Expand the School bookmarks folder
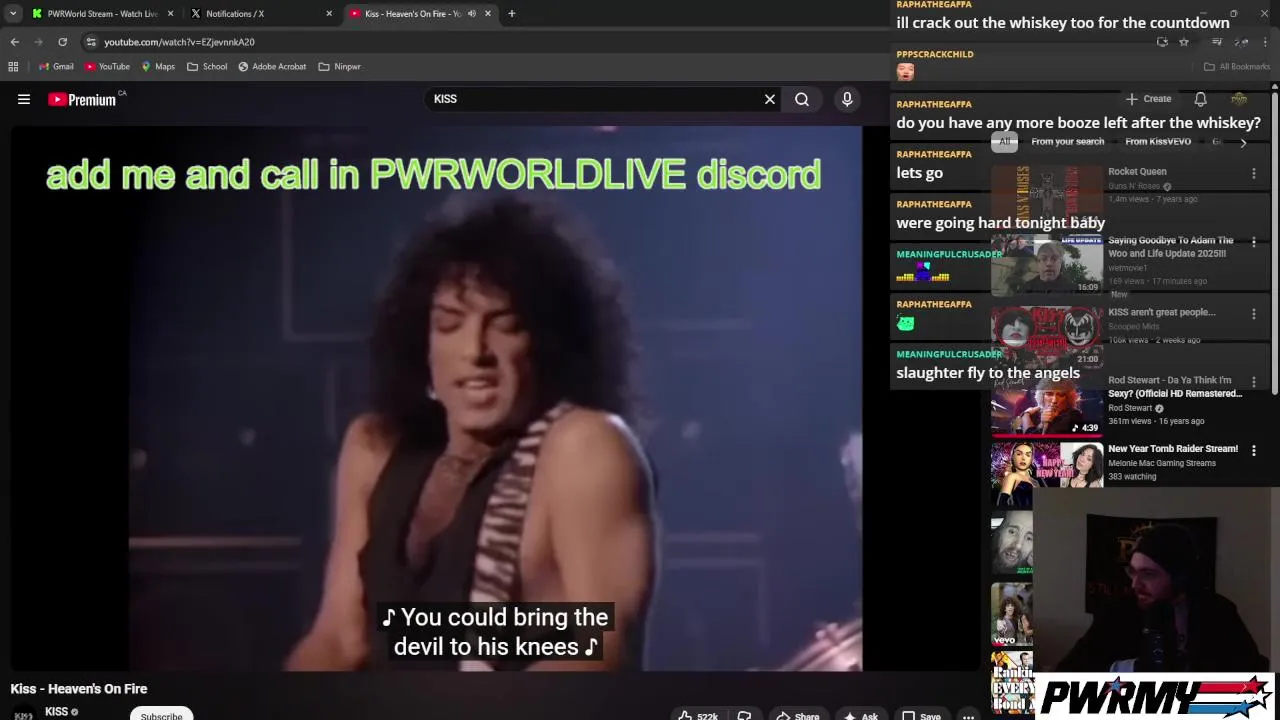 (207, 67)
